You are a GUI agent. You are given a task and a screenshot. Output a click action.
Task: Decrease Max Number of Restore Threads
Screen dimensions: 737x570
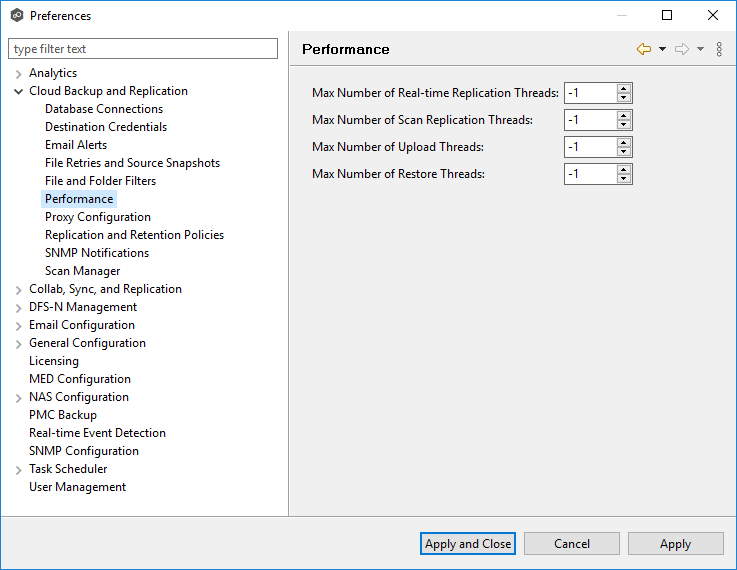(x=624, y=179)
